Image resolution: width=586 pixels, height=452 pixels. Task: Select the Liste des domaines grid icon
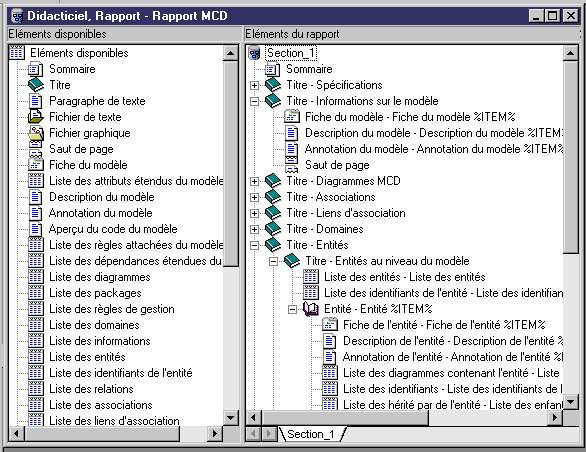(x=36, y=325)
